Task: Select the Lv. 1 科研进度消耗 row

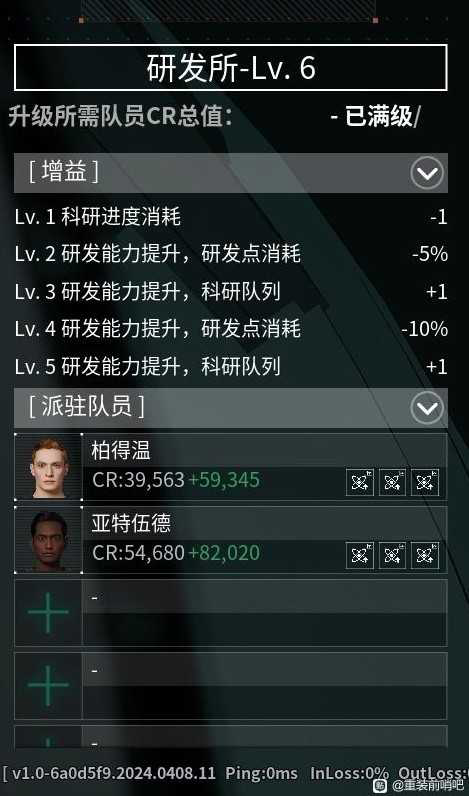Action: tap(231, 218)
